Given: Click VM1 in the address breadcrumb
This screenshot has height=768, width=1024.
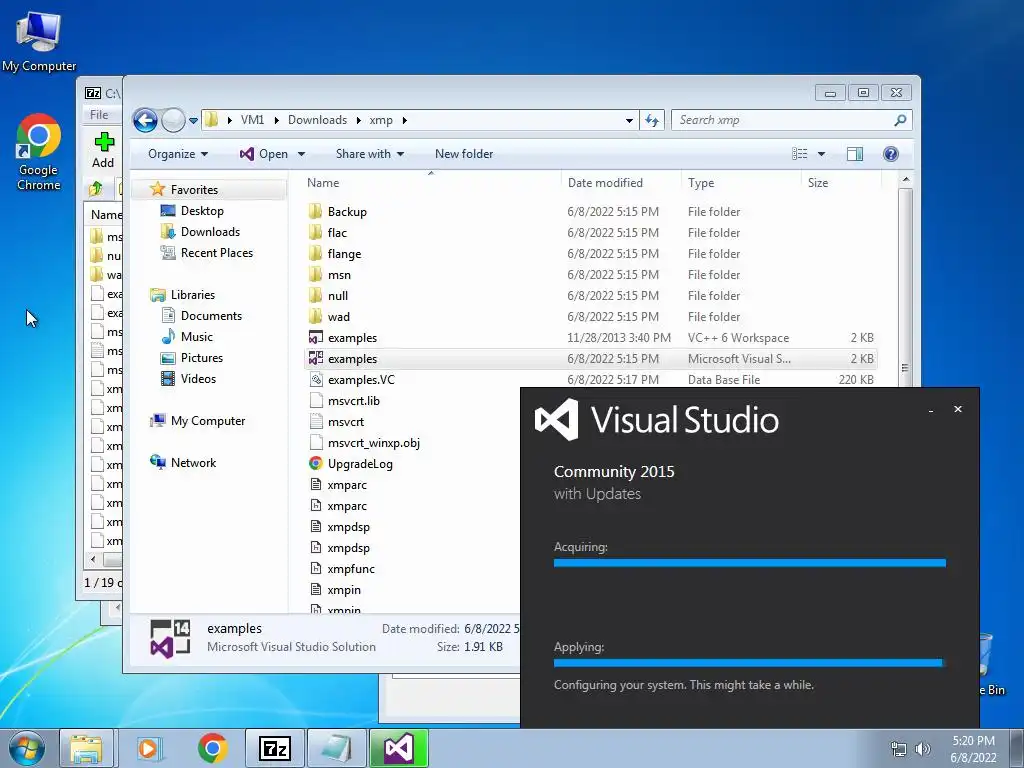Looking at the screenshot, I should point(252,120).
